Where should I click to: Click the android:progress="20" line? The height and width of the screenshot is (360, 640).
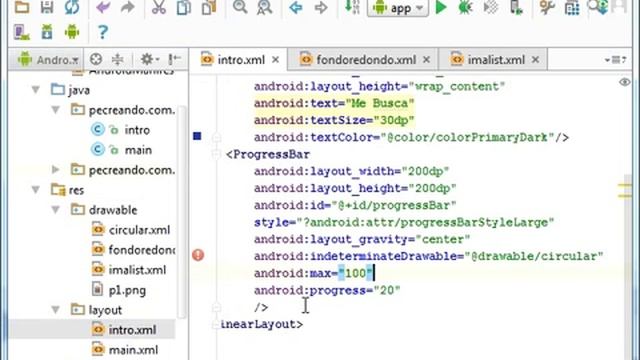(x=327, y=290)
